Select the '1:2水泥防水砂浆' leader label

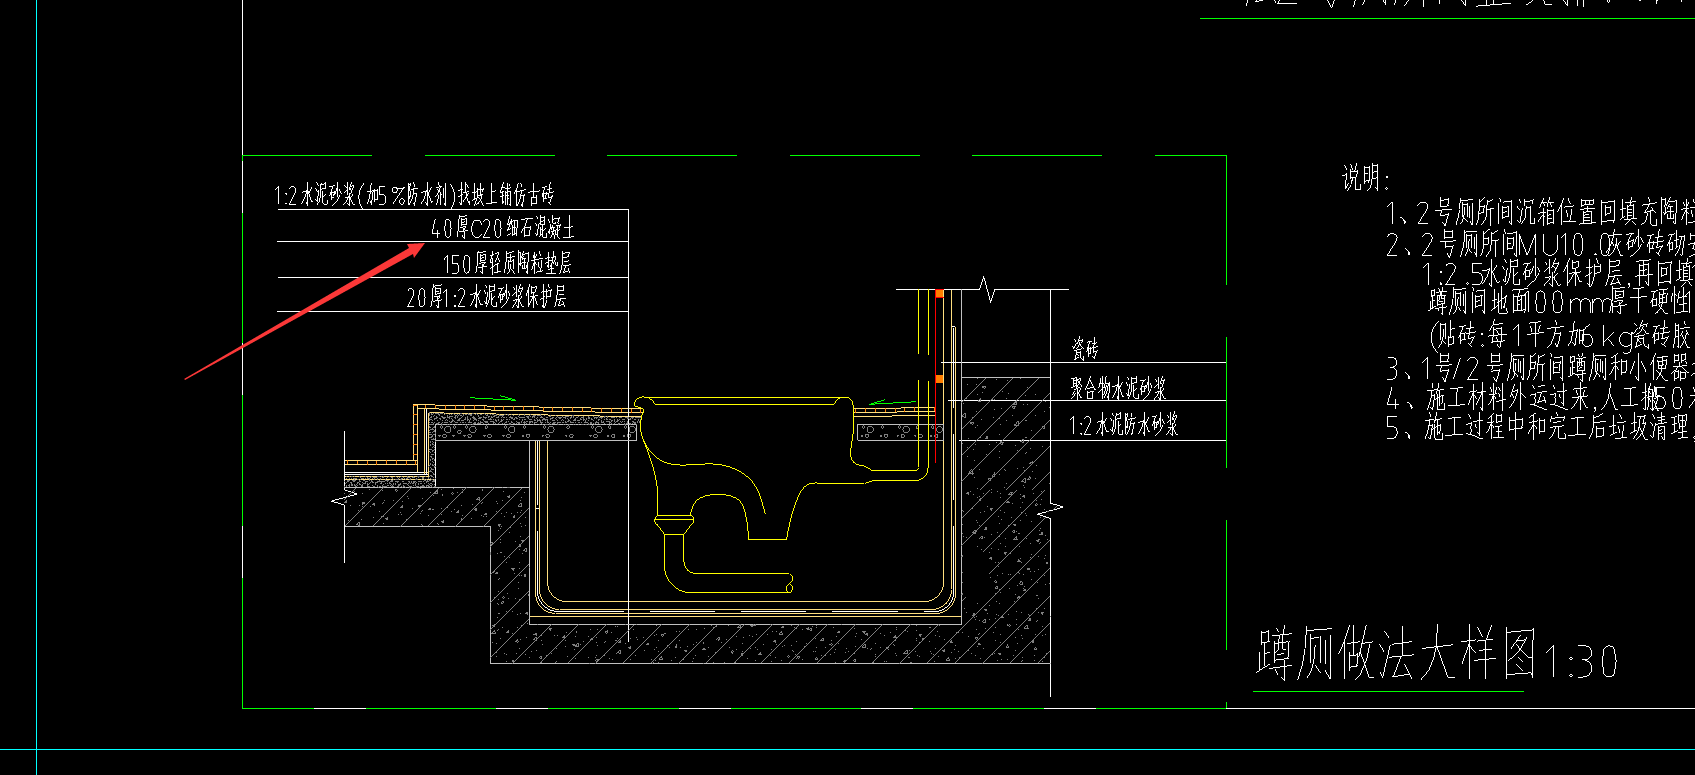[x=1124, y=425]
